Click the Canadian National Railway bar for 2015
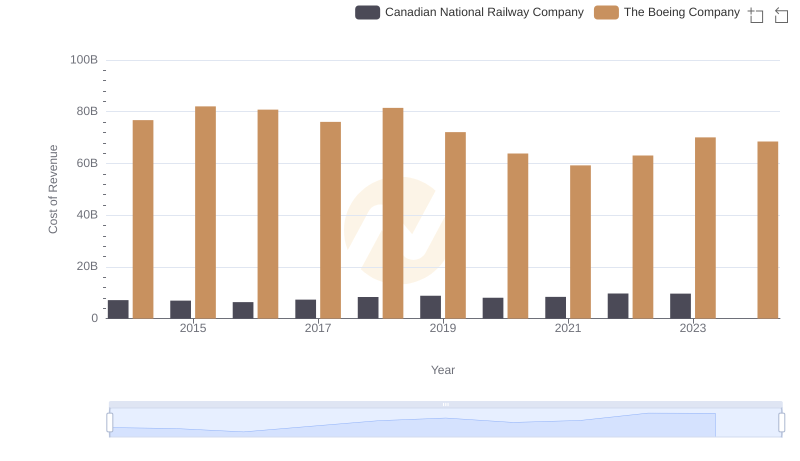The image size is (800, 461). point(181,310)
